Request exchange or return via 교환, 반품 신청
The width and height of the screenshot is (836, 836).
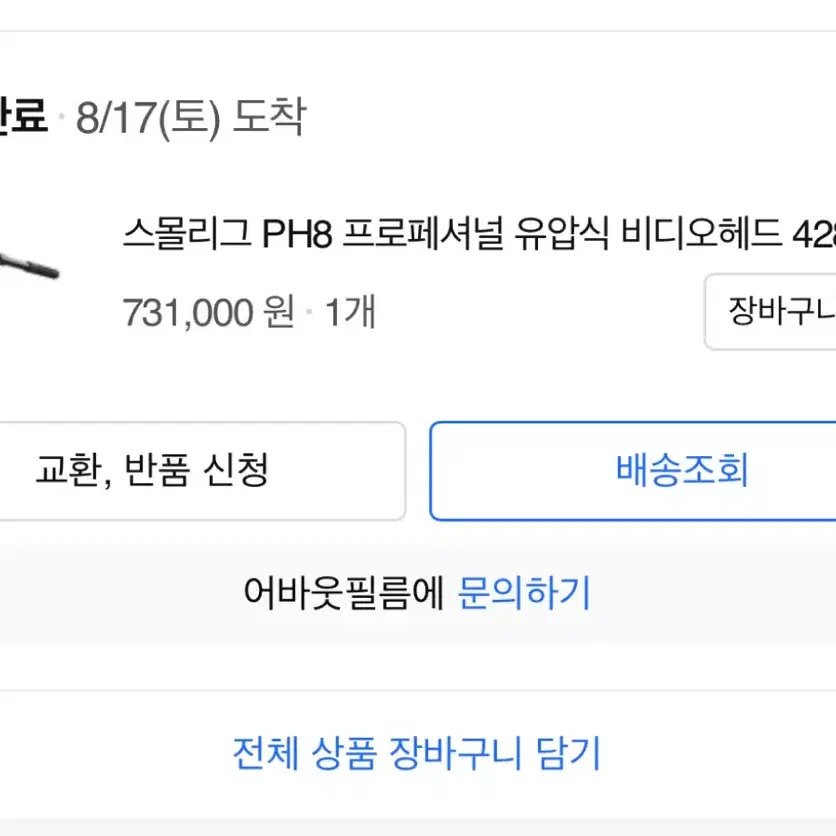click(x=203, y=471)
